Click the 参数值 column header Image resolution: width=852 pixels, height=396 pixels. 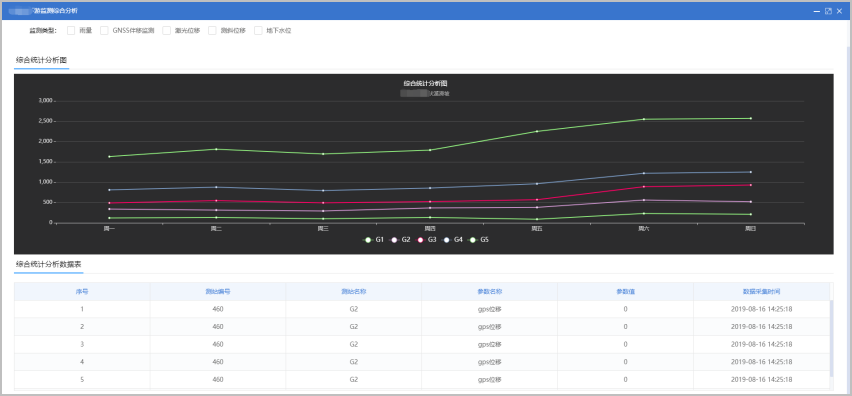(x=625, y=292)
